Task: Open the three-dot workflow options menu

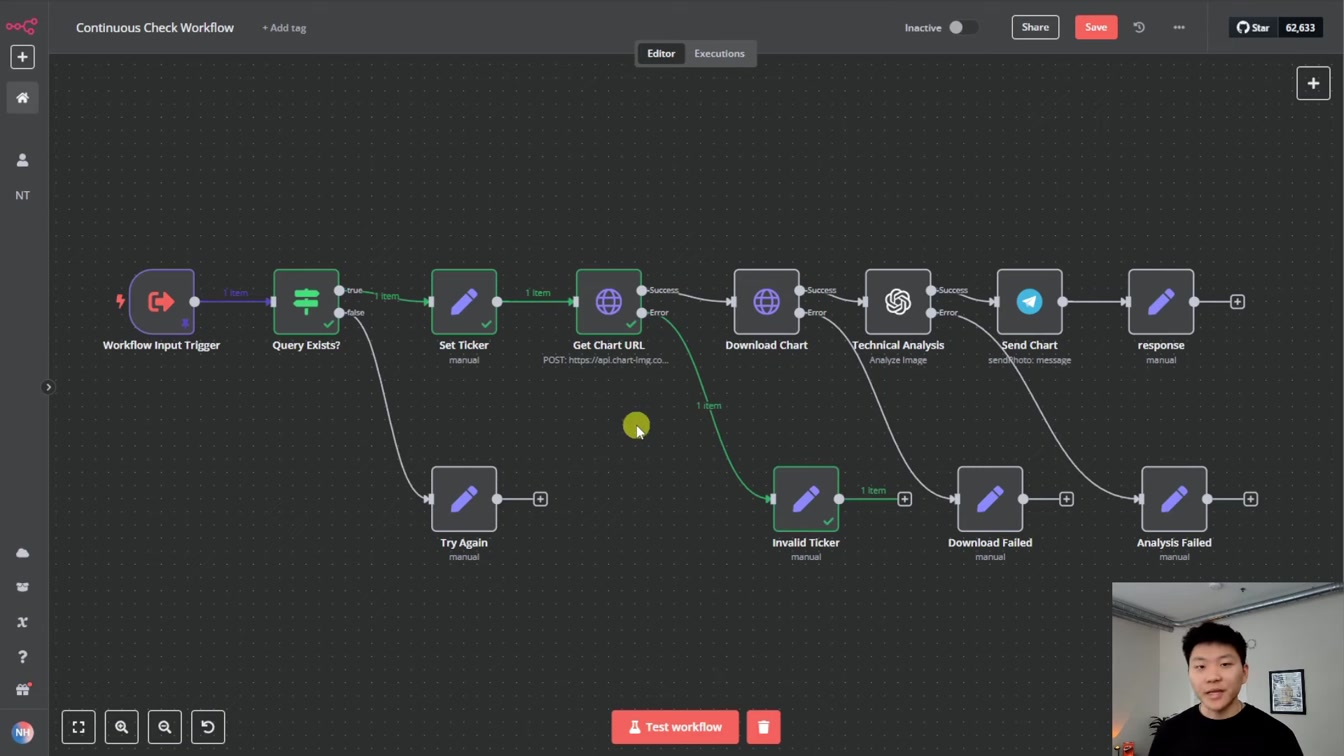Action: [1179, 27]
